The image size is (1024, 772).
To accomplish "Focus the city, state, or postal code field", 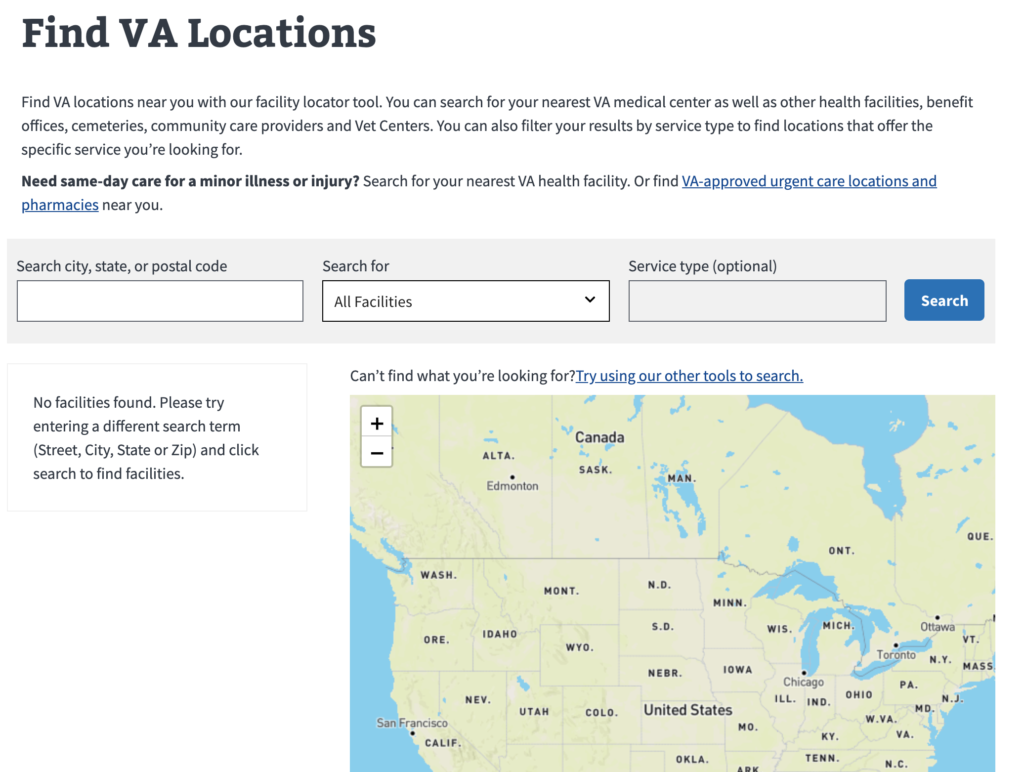I will point(160,301).
